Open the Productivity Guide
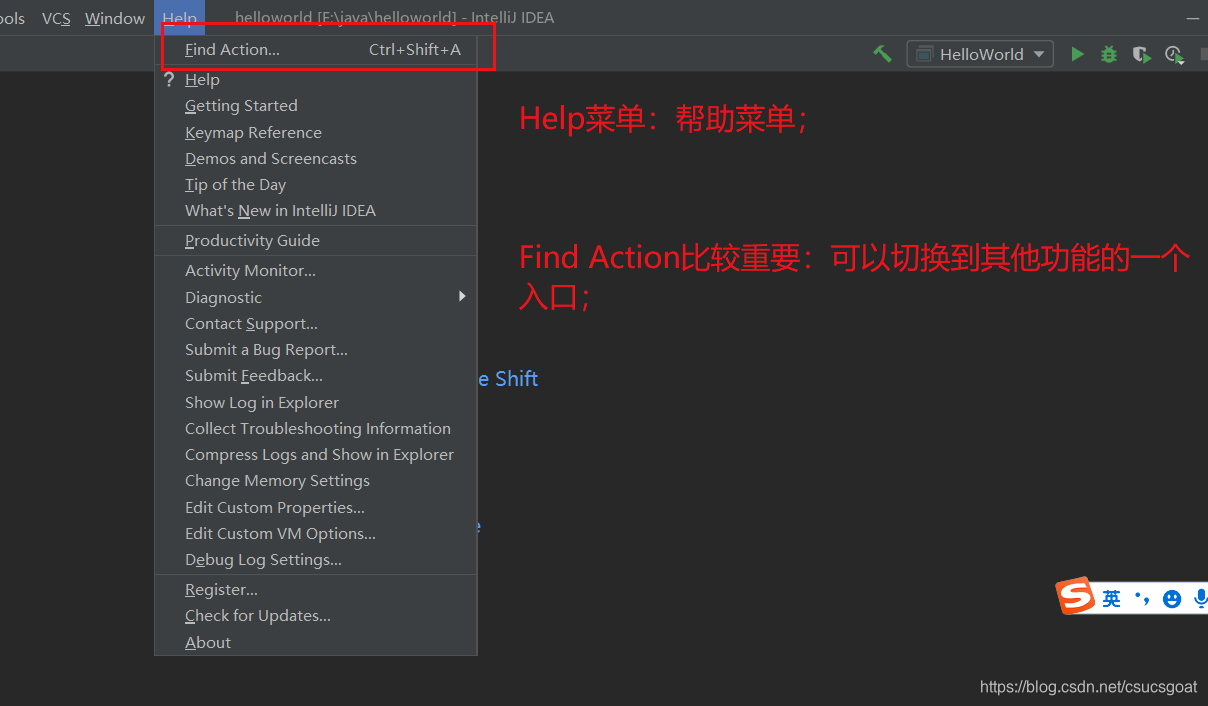Screen dimensions: 1208x706 click(x=316, y=241)
